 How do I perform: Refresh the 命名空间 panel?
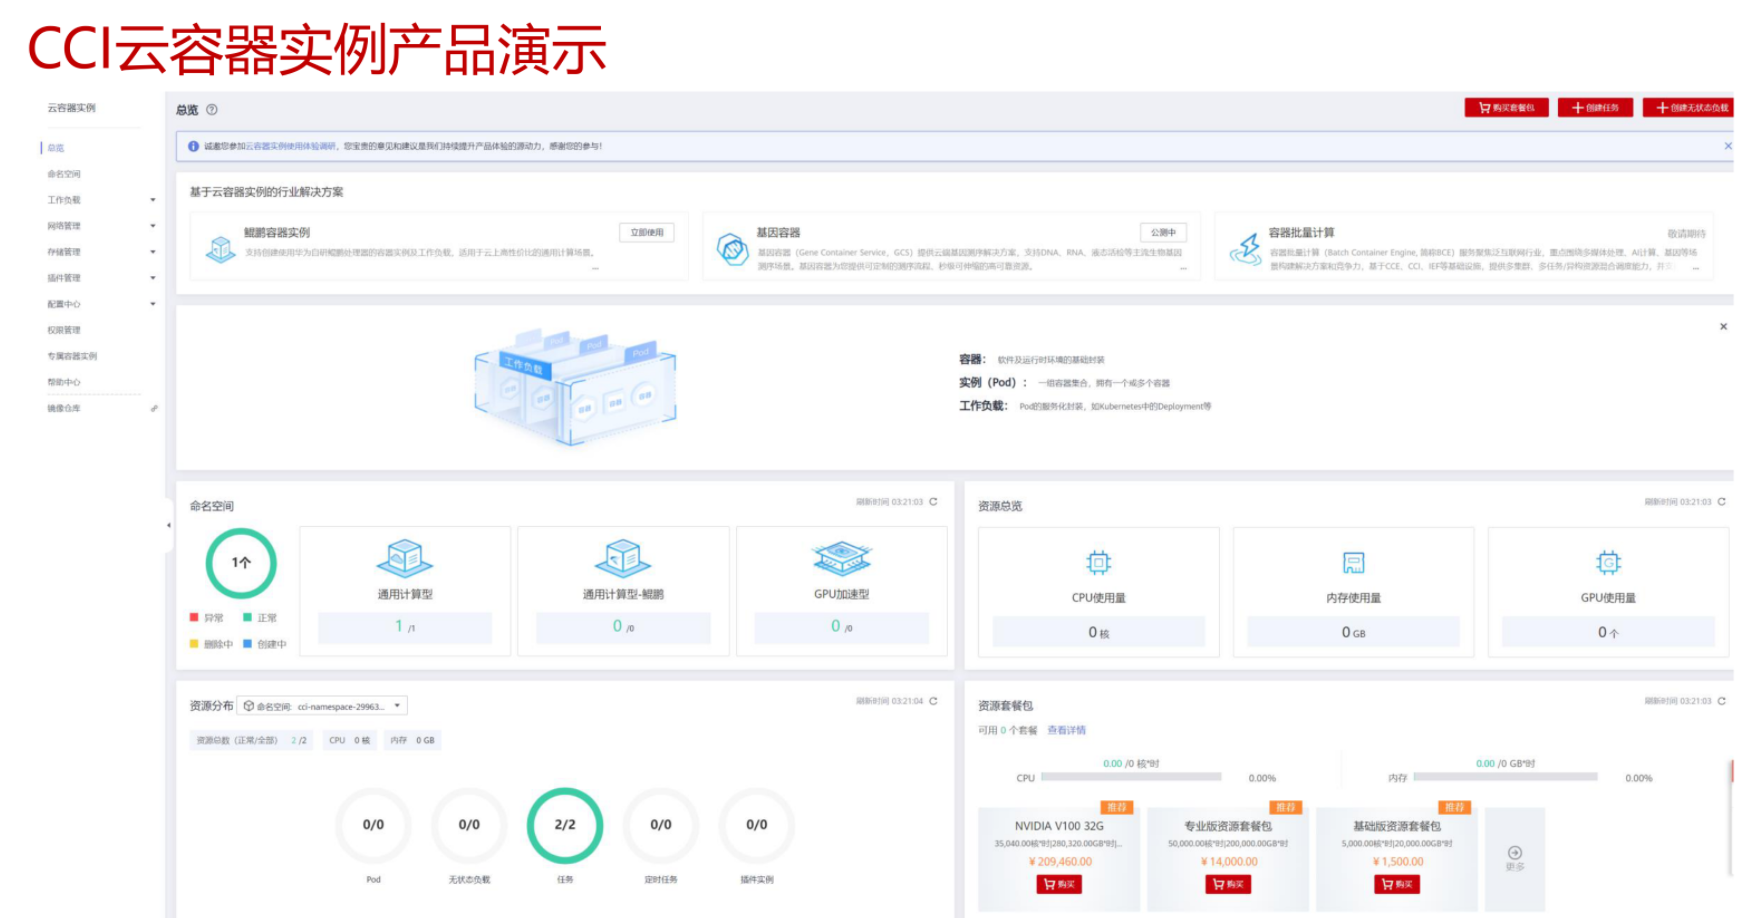click(x=933, y=502)
